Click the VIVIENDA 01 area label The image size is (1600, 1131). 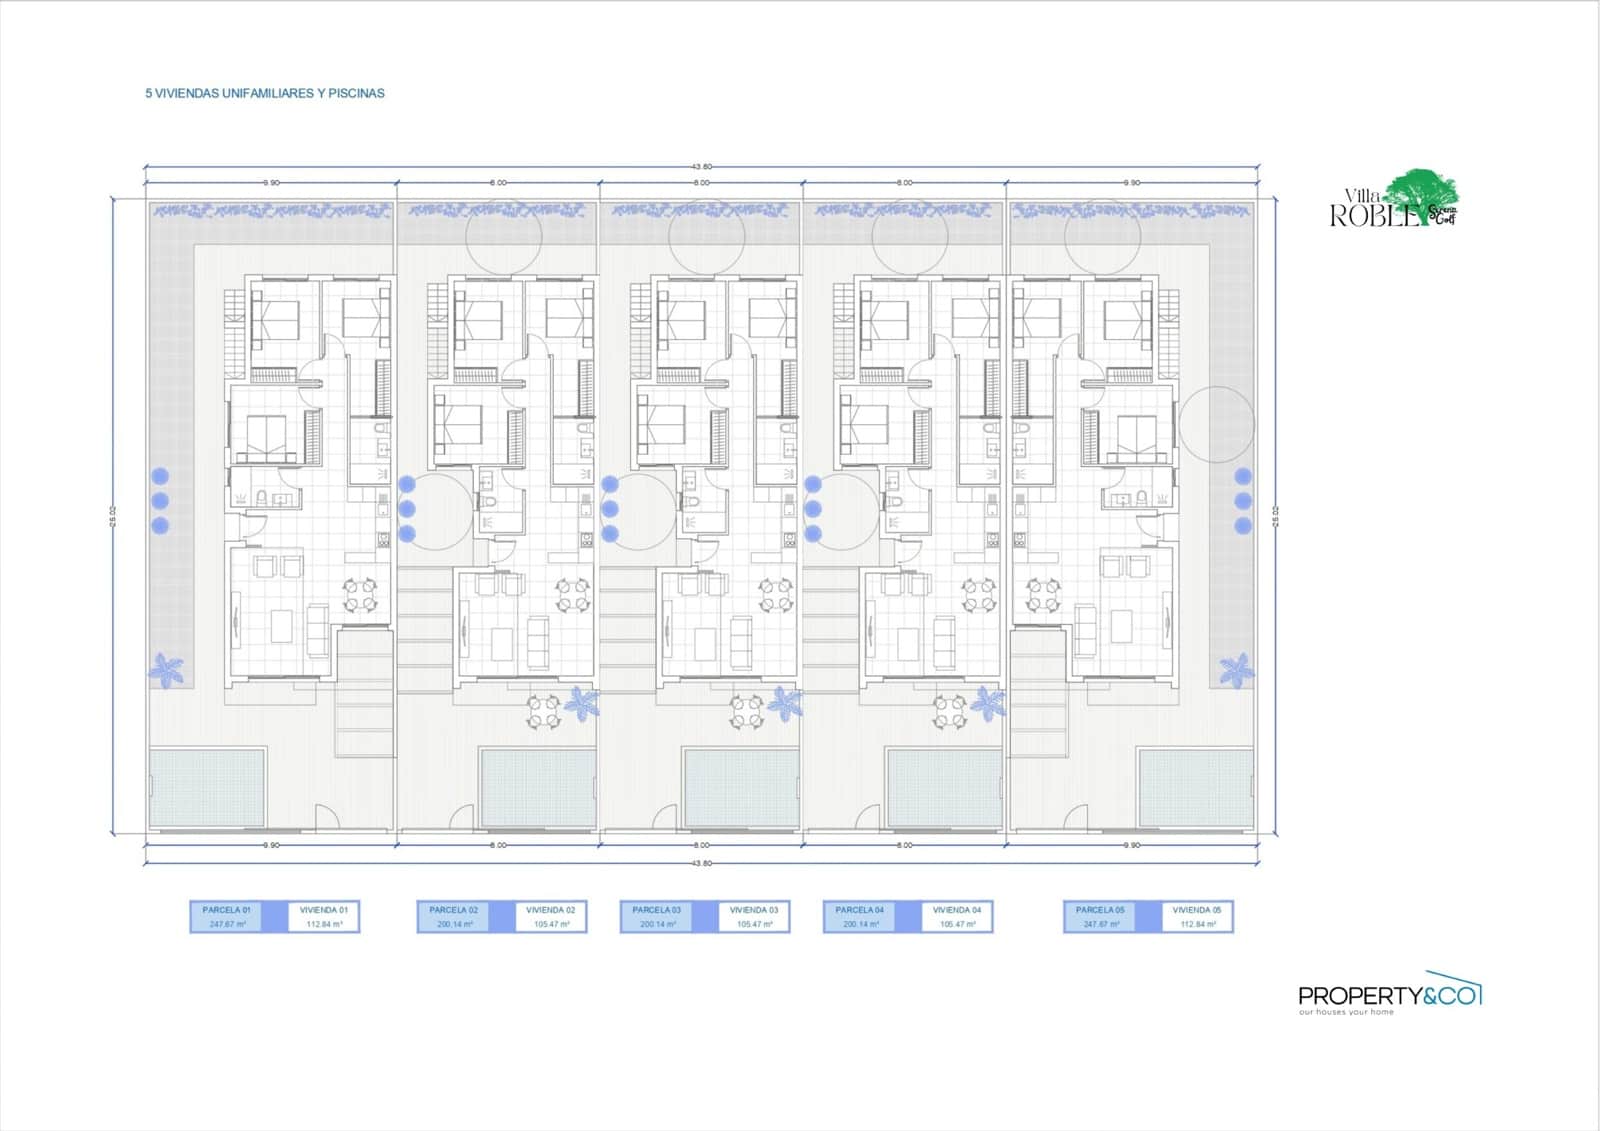[324, 917]
